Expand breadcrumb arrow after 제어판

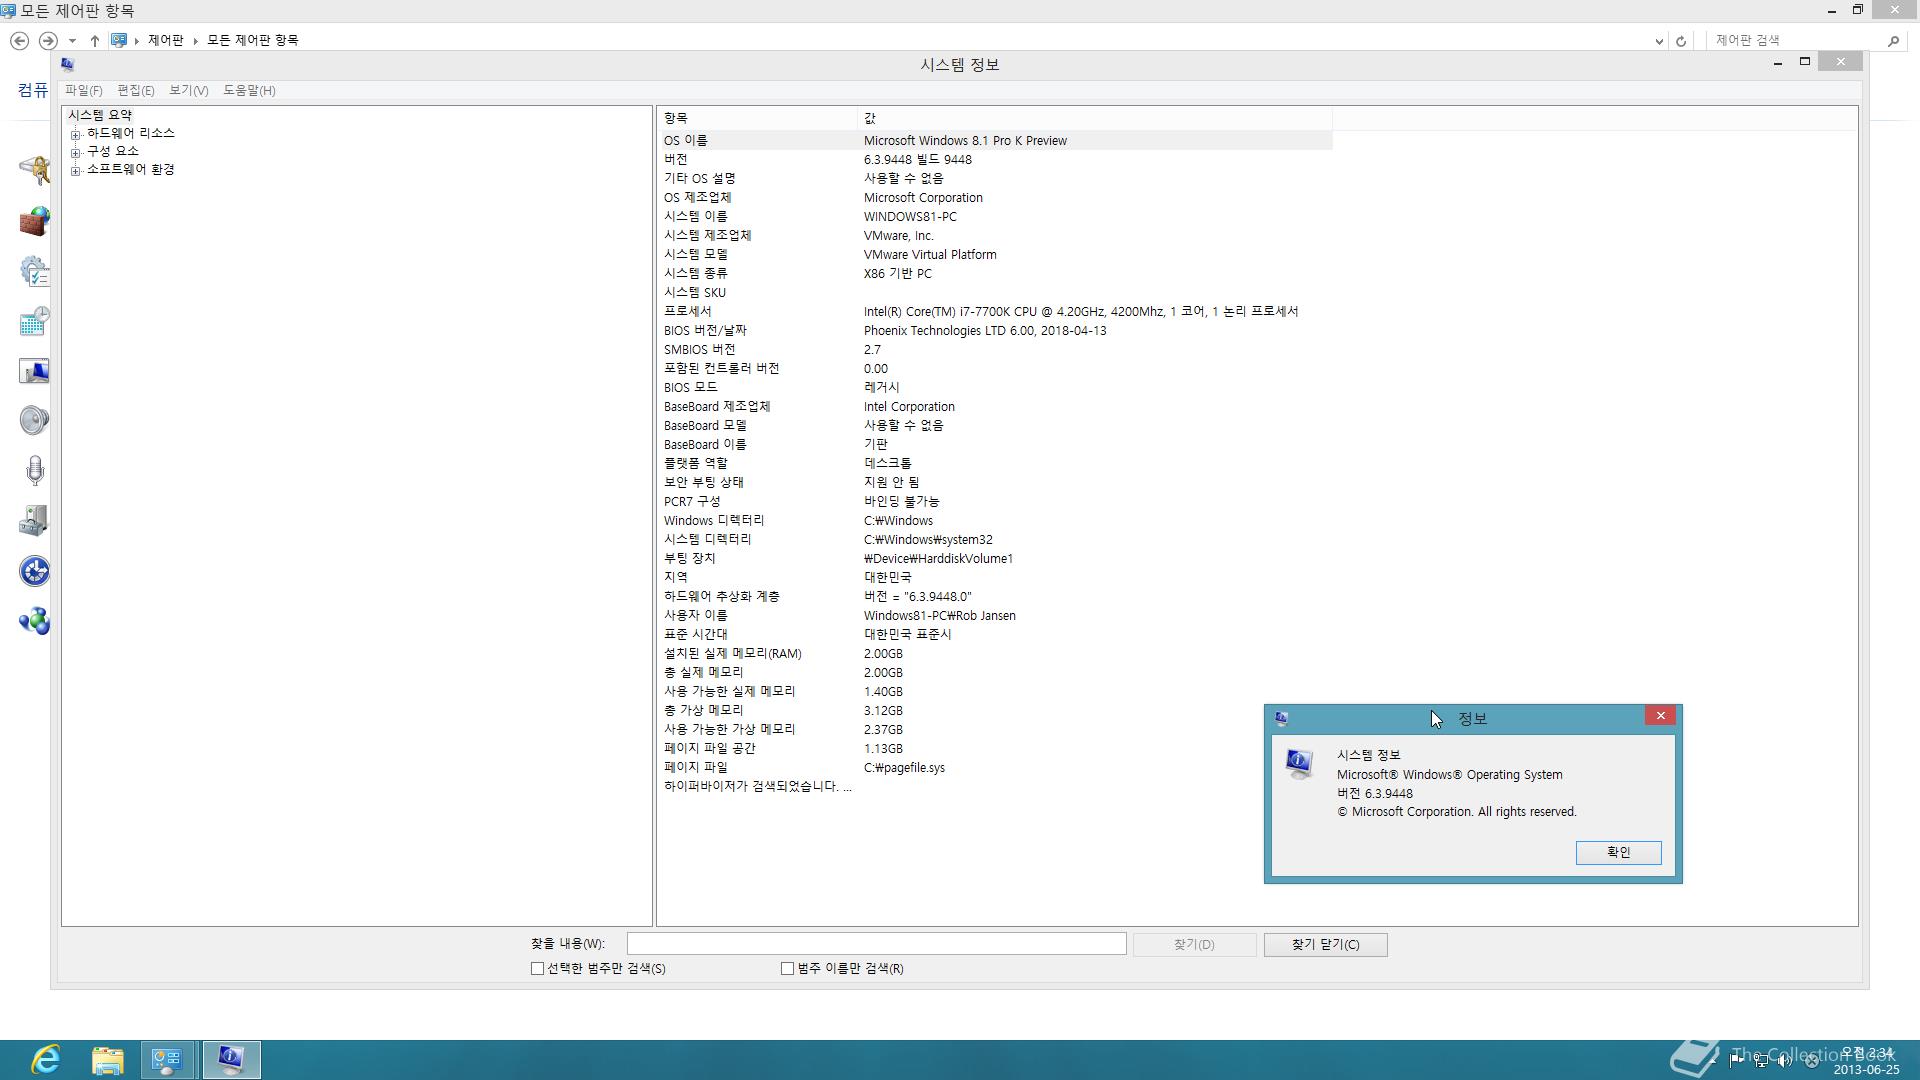[x=196, y=40]
